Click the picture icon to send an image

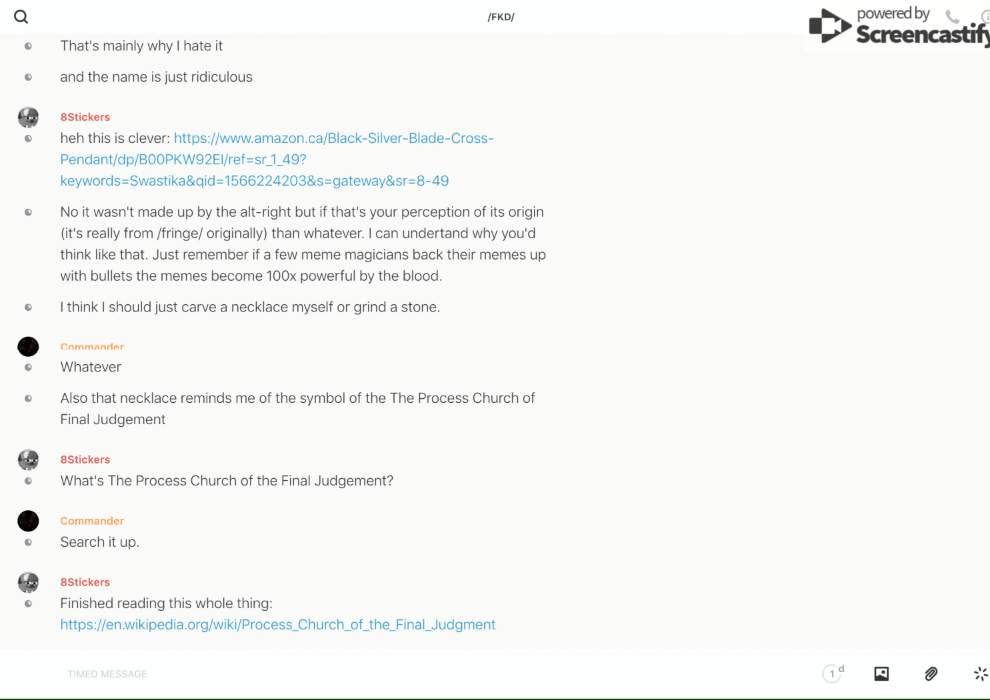[881, 674]
